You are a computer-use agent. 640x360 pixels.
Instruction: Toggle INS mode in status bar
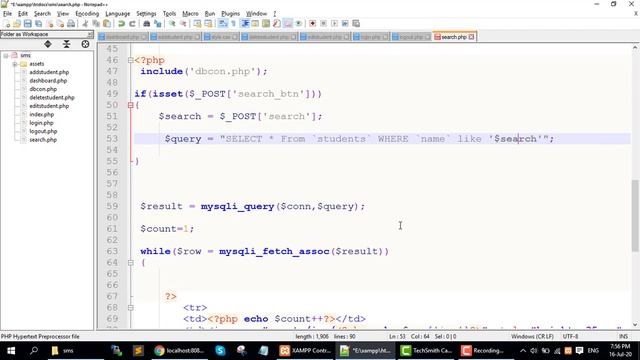pos(623,336)
